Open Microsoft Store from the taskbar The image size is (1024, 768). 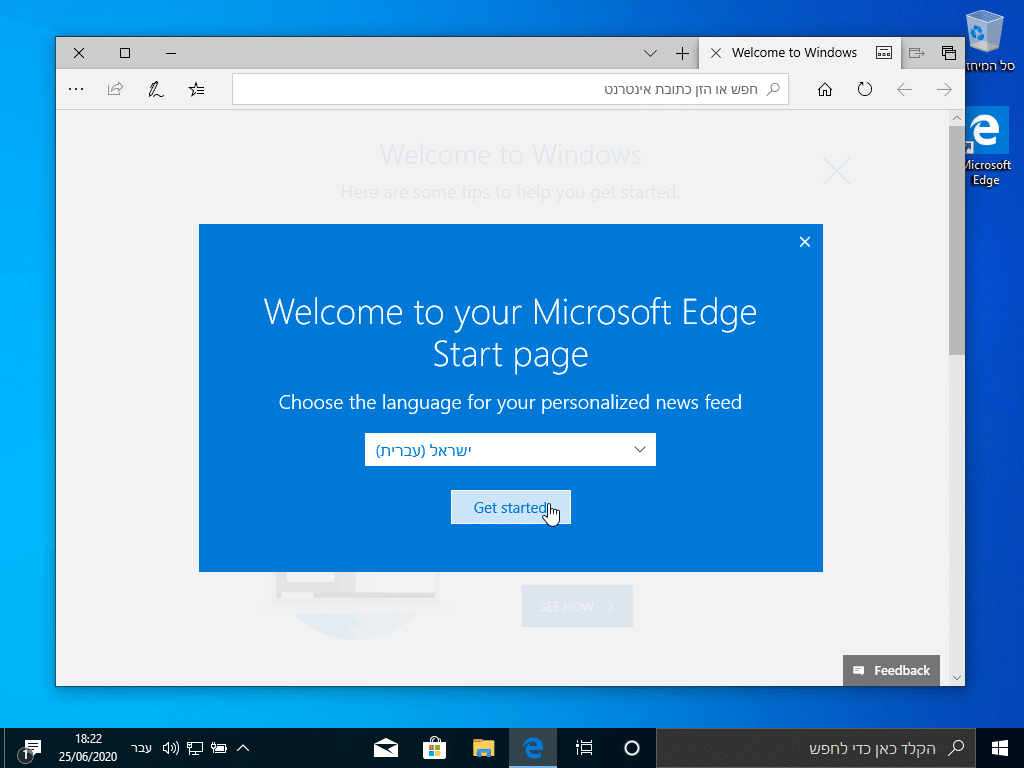(434, 748)
